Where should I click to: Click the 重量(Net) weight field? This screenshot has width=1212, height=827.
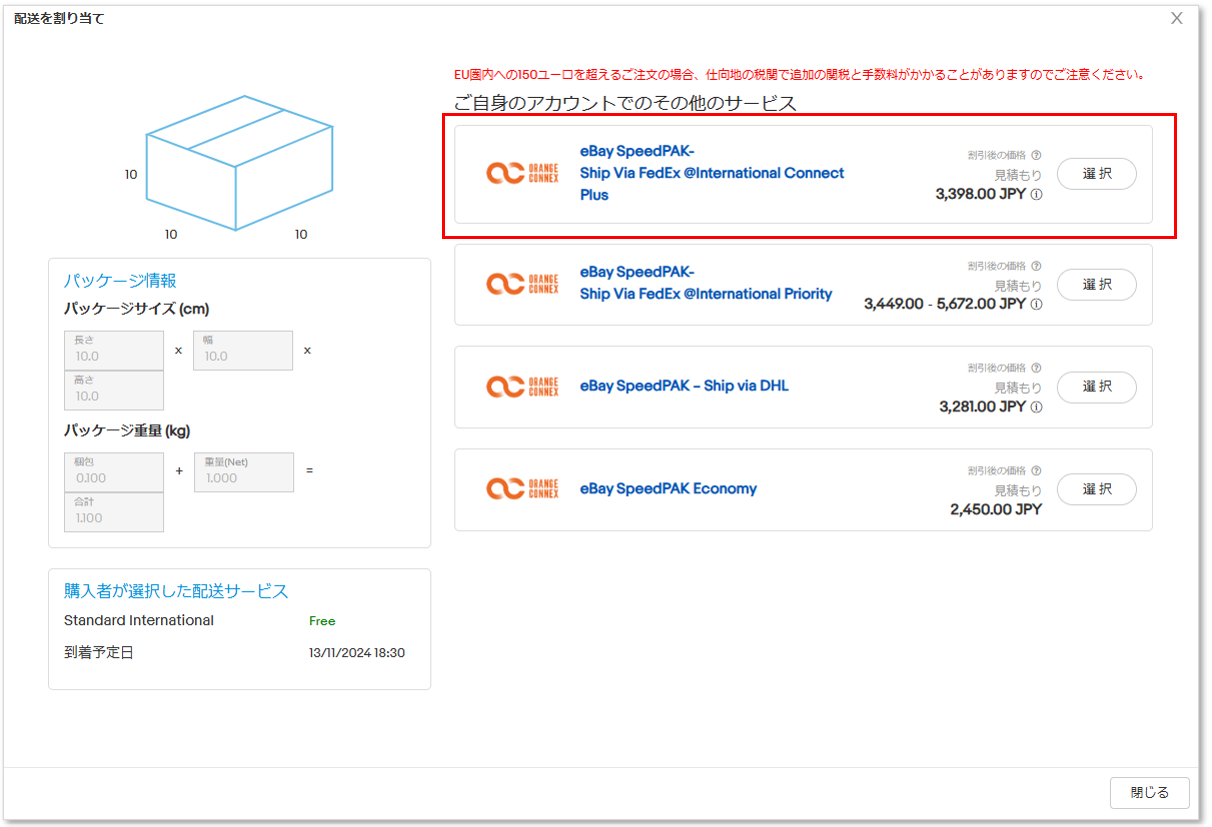pyautogui.click(x=243, y=472)
